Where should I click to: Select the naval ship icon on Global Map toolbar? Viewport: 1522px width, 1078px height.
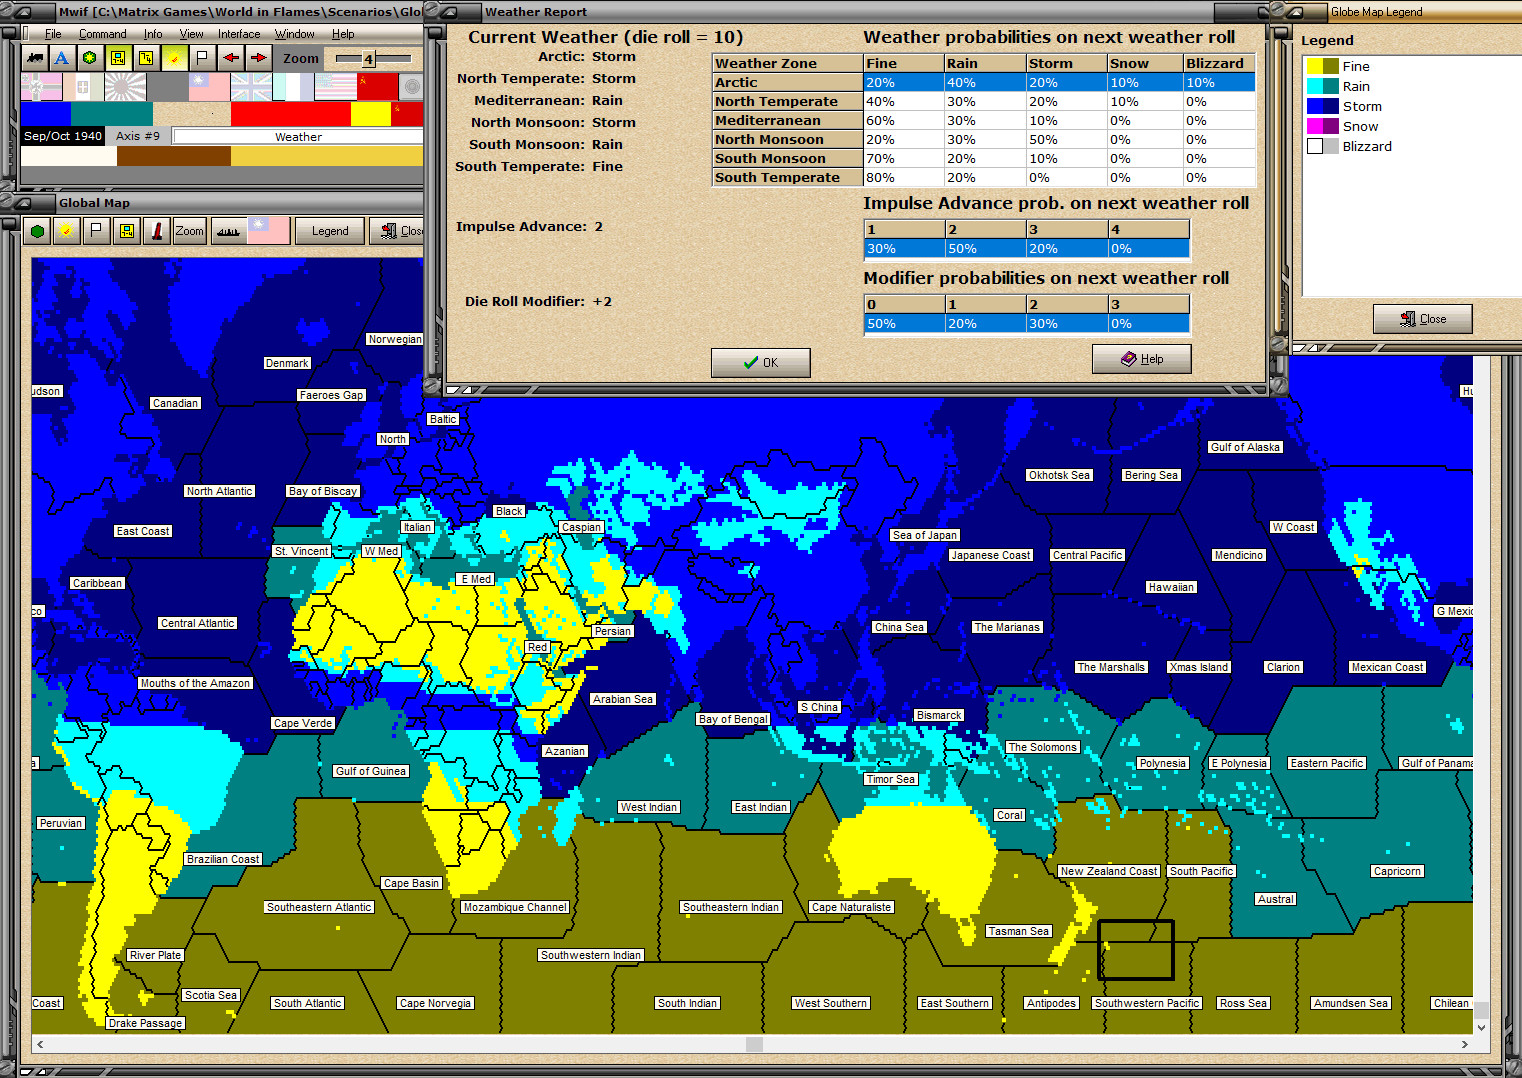point(229,231)
